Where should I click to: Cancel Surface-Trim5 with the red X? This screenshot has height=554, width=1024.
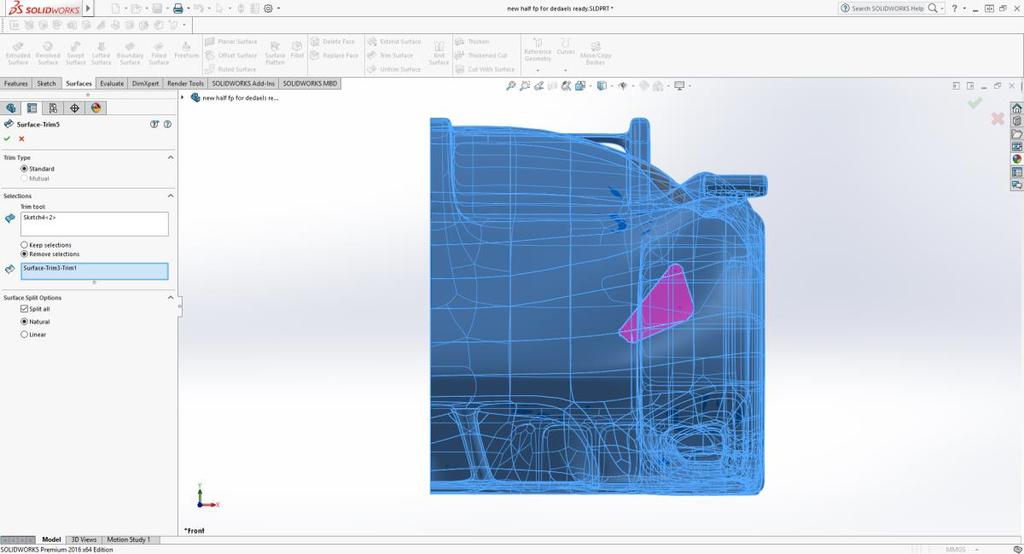tap(22, 138)
